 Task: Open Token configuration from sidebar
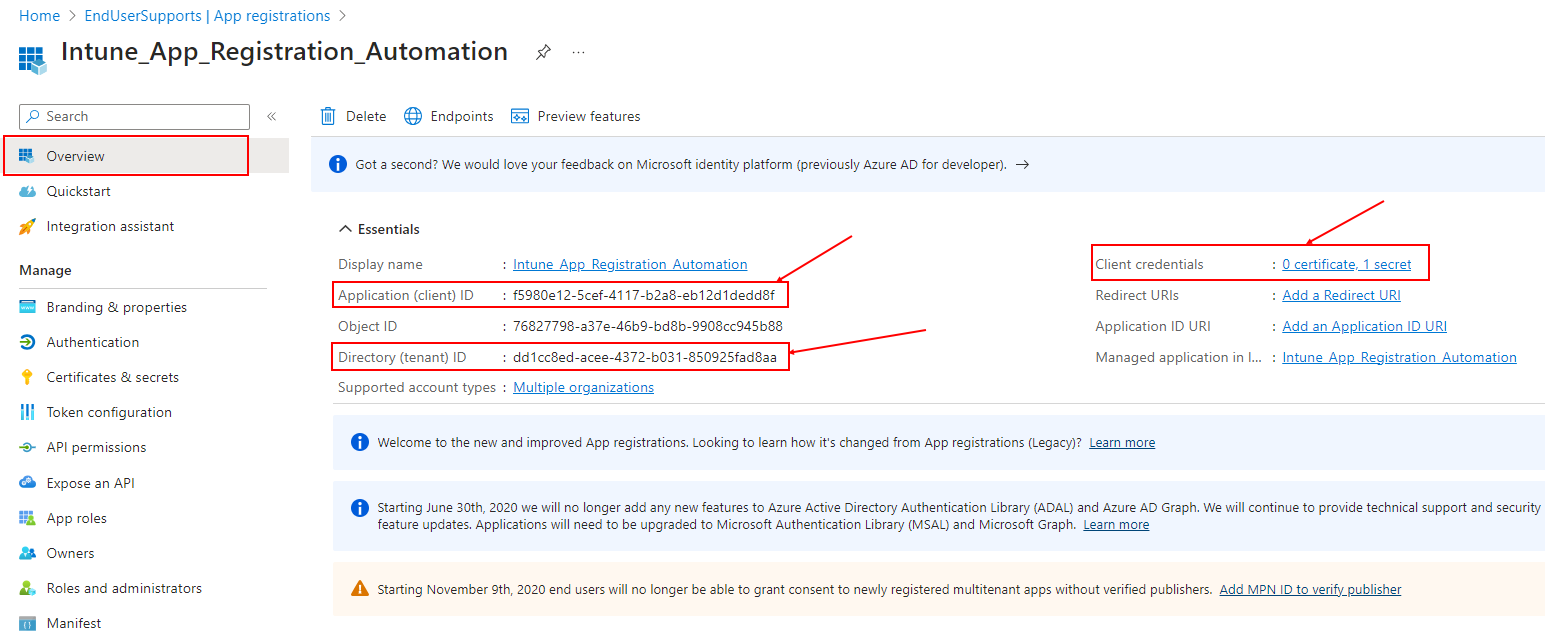coord(109,412)
